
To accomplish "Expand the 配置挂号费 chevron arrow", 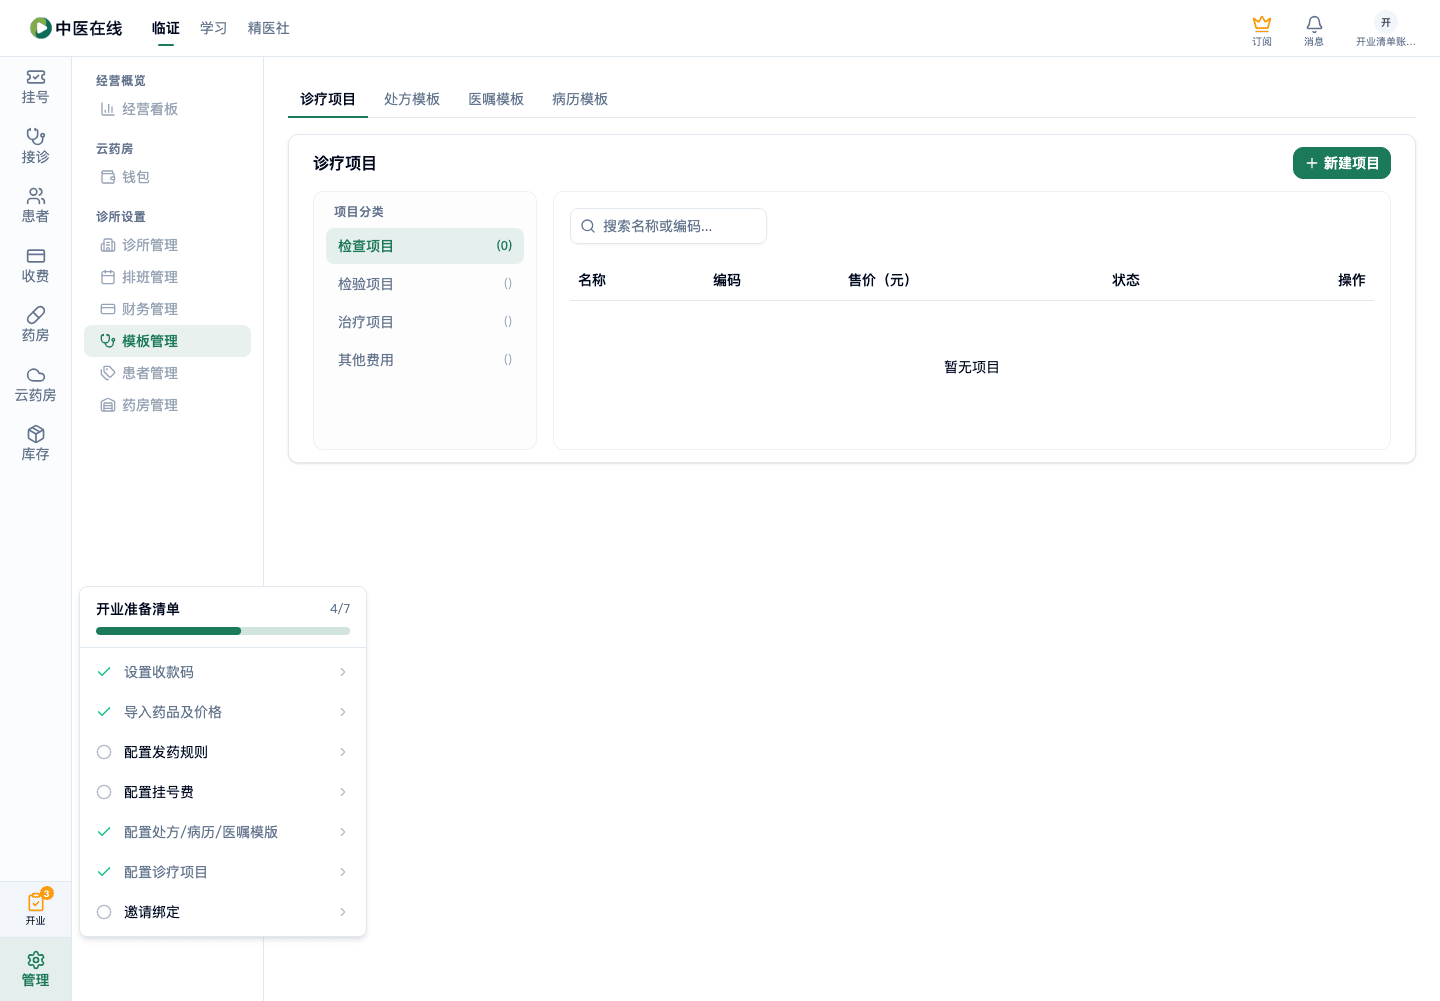I will [x=343, y=792].
